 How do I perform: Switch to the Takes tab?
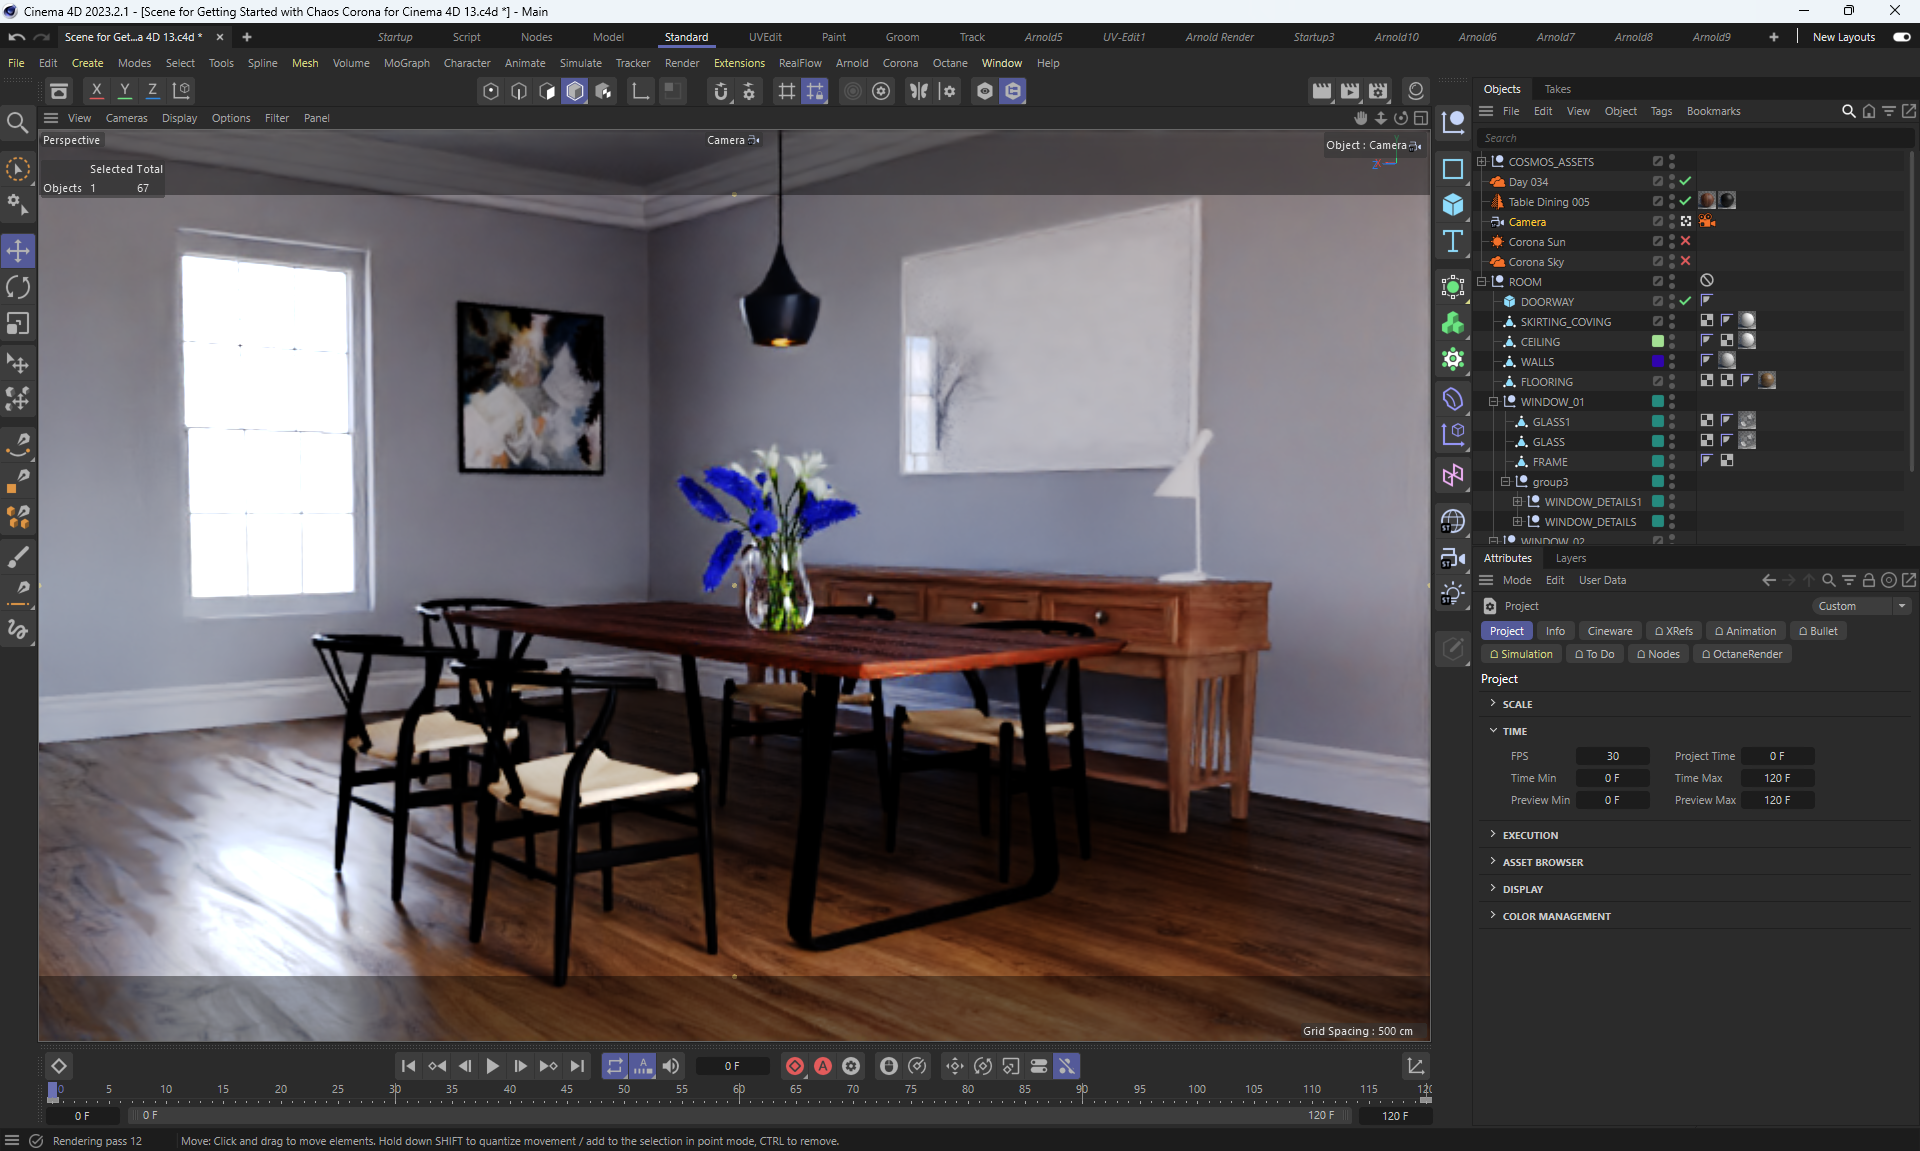coord(1557,89)
